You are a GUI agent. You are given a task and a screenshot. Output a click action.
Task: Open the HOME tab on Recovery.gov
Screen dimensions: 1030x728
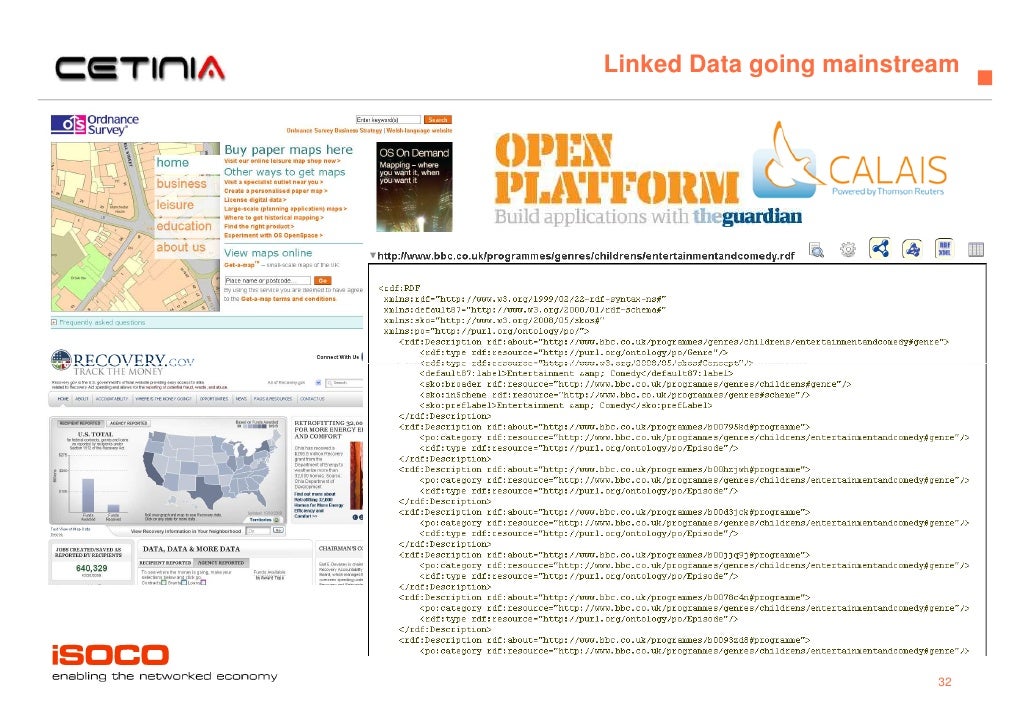63,399
